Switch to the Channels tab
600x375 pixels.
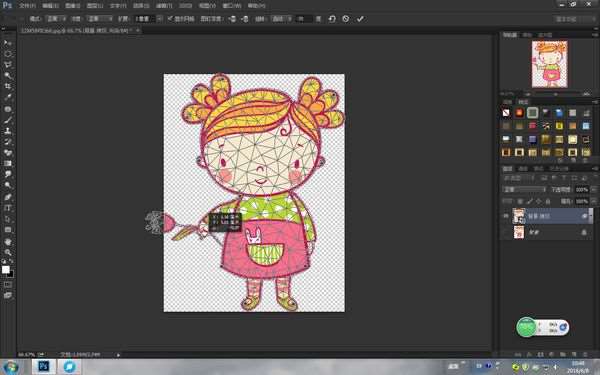click(523, 169)
